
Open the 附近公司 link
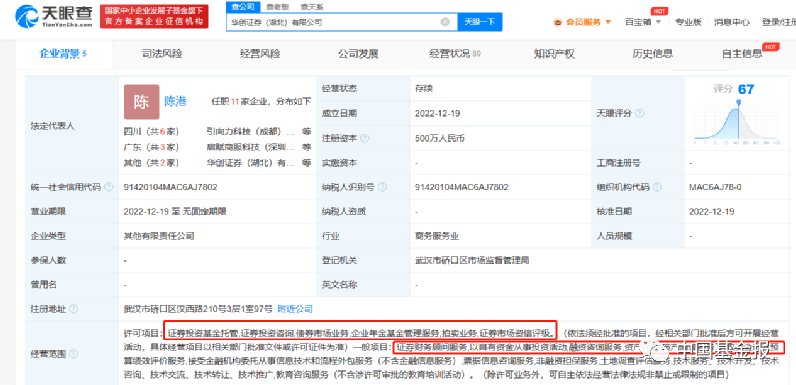pyautogui.click(x=295, y=309)
